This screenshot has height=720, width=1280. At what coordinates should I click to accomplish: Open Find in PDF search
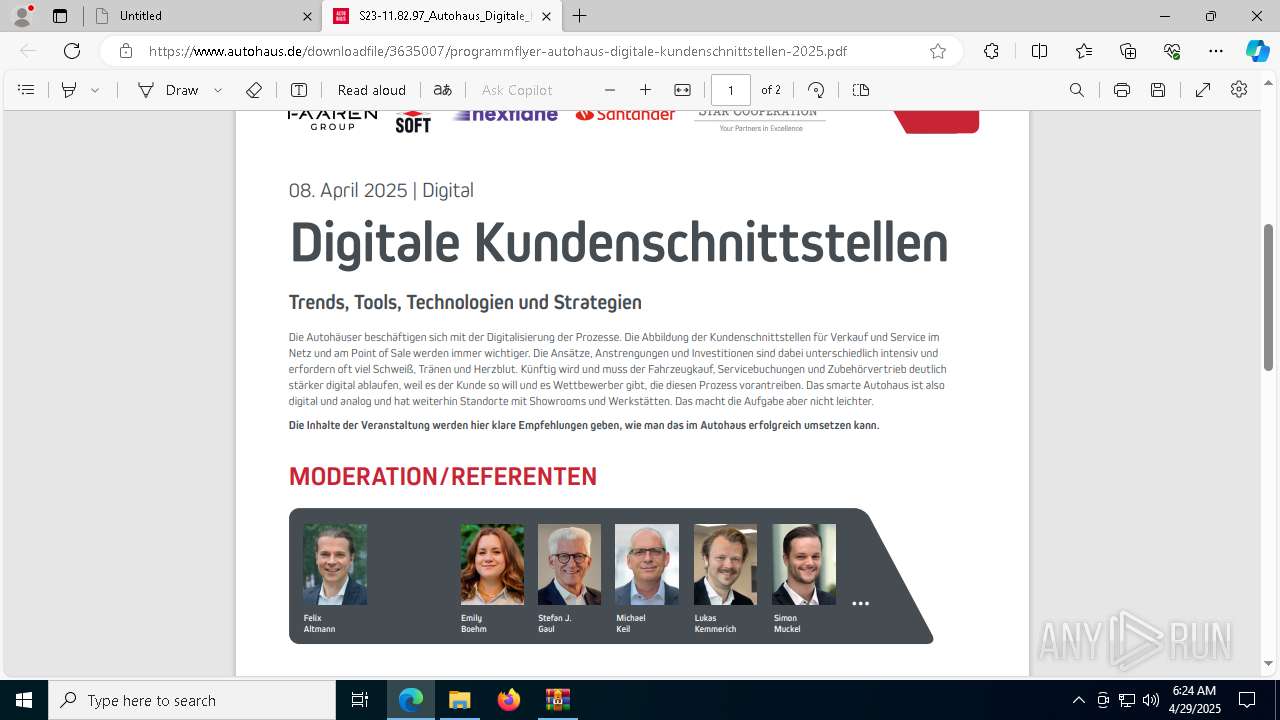pos(1077,90)
